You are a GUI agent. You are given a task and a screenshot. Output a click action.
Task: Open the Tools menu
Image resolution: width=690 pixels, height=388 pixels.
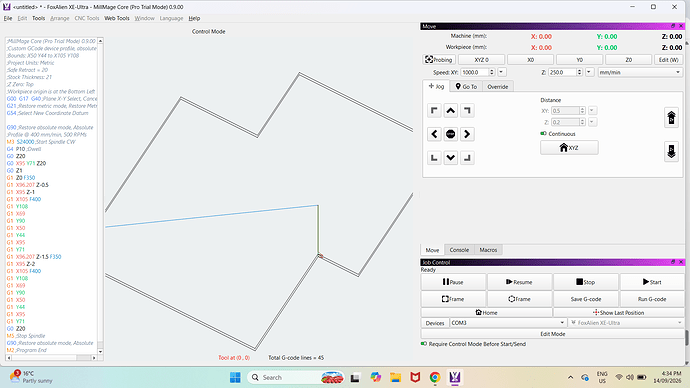[39, 18]
